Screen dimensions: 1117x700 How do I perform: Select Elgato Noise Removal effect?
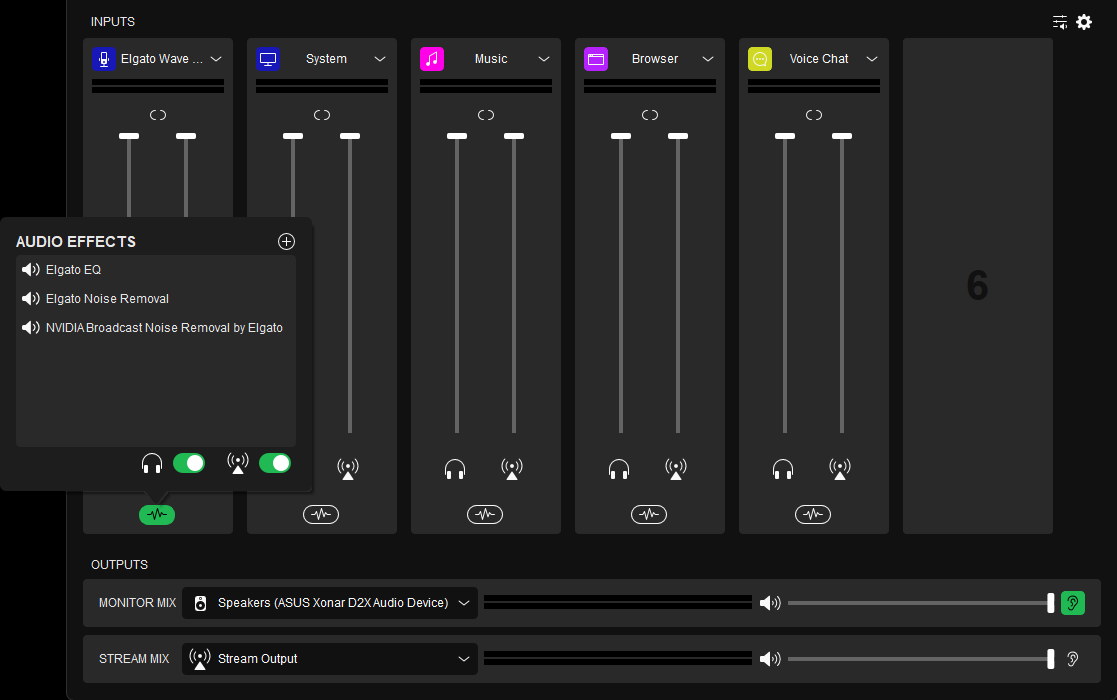[107, 299]
